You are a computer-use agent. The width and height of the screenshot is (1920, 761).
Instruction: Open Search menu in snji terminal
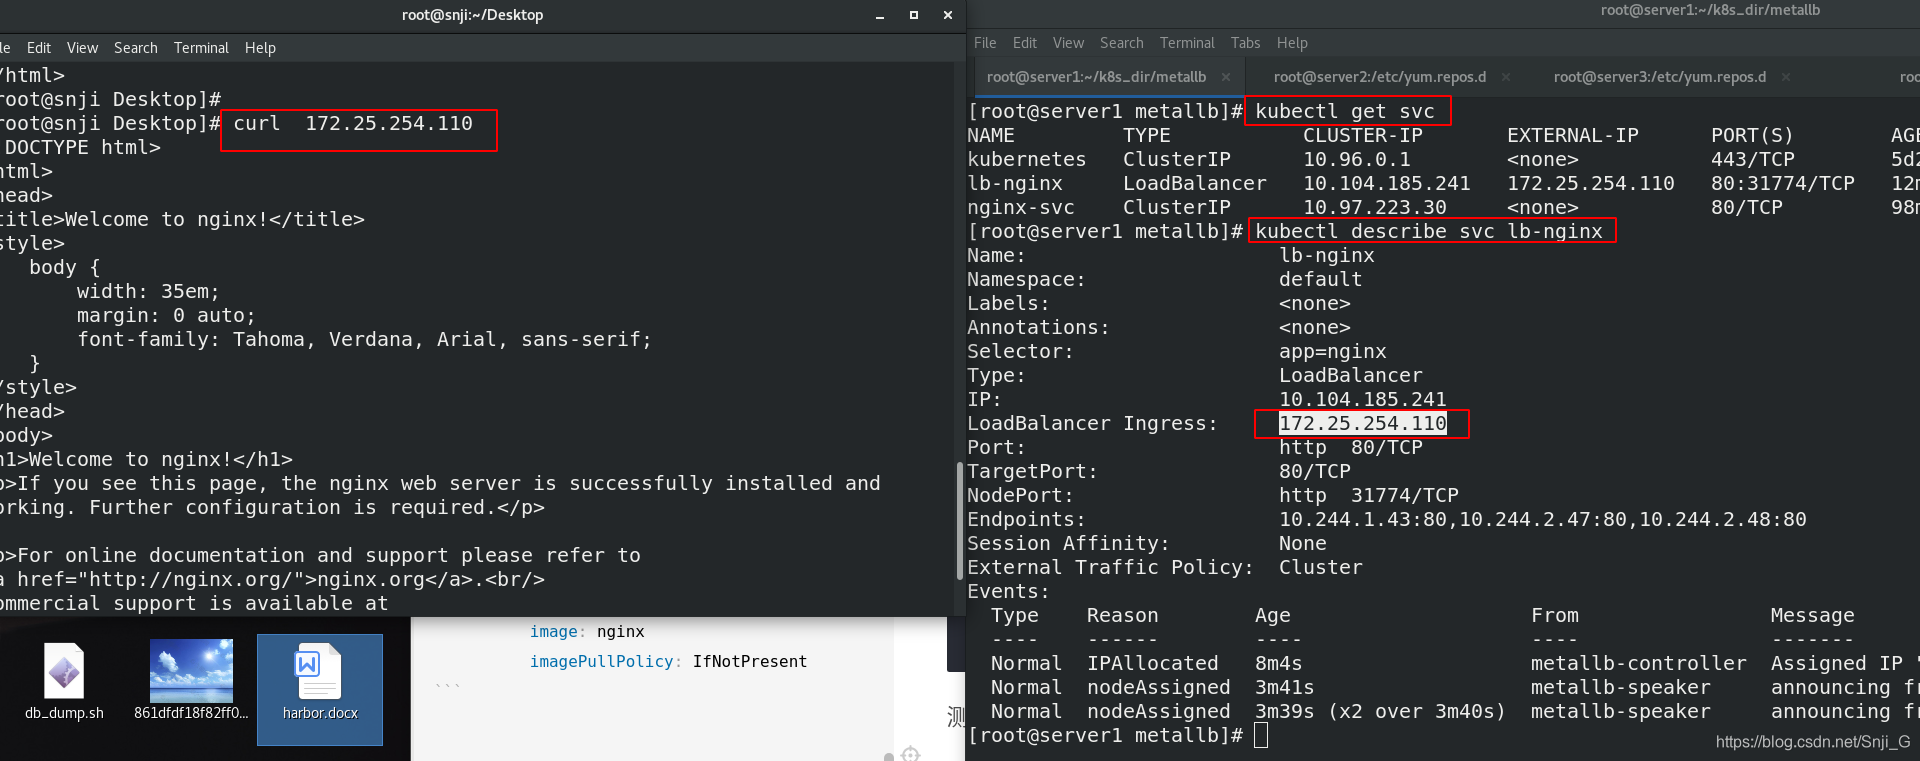coord(135,48)
